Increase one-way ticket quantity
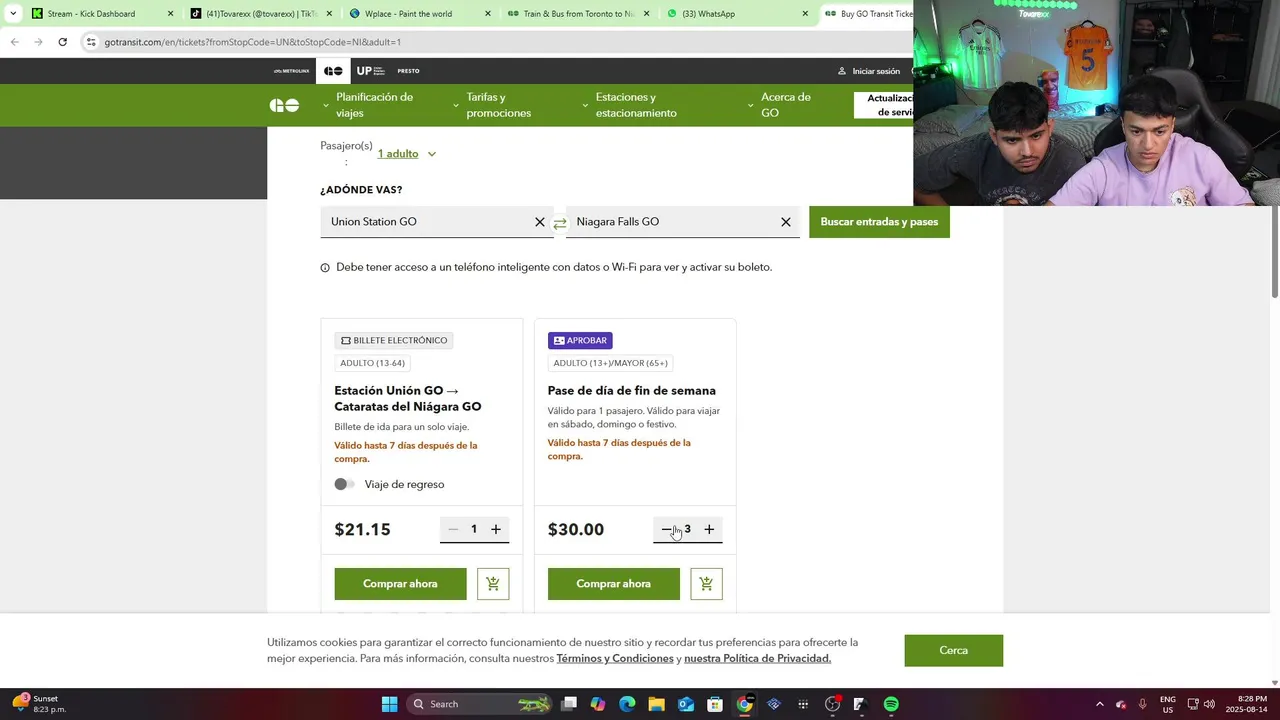The image size is (1280, 720). 496,529
